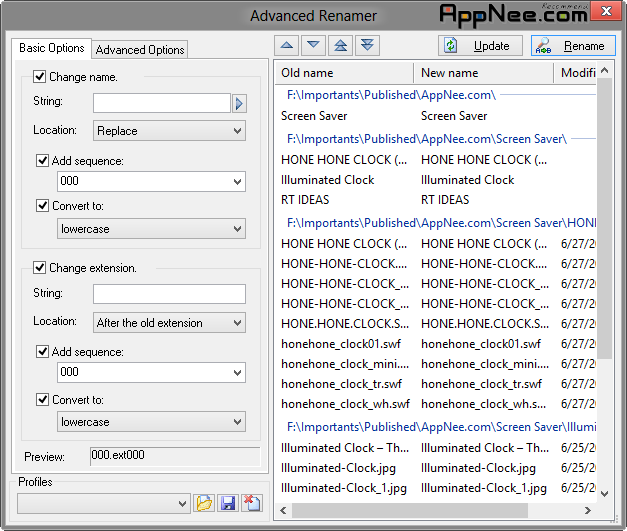The width and height of the screenshot is (627, 531).
Task: Move selected item down one position
Action: [313, 45]
